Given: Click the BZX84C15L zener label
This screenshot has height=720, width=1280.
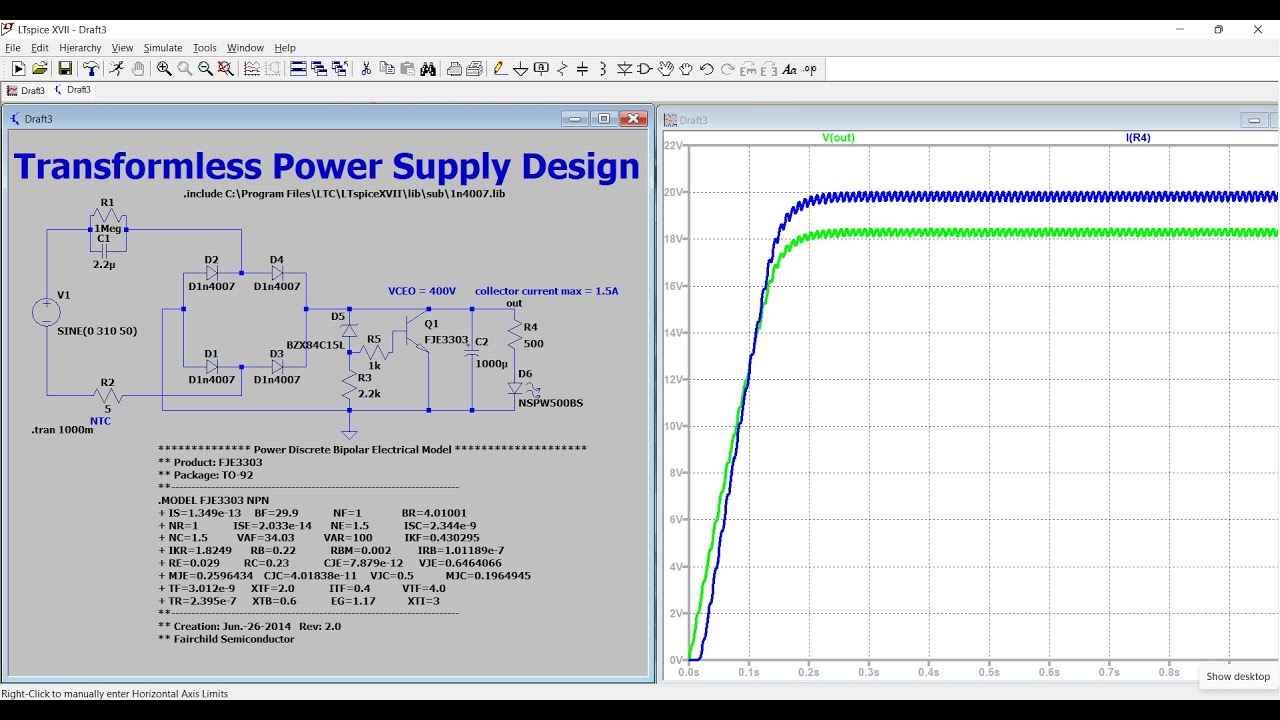Looking at the screenshot, I should click(315, 345).
